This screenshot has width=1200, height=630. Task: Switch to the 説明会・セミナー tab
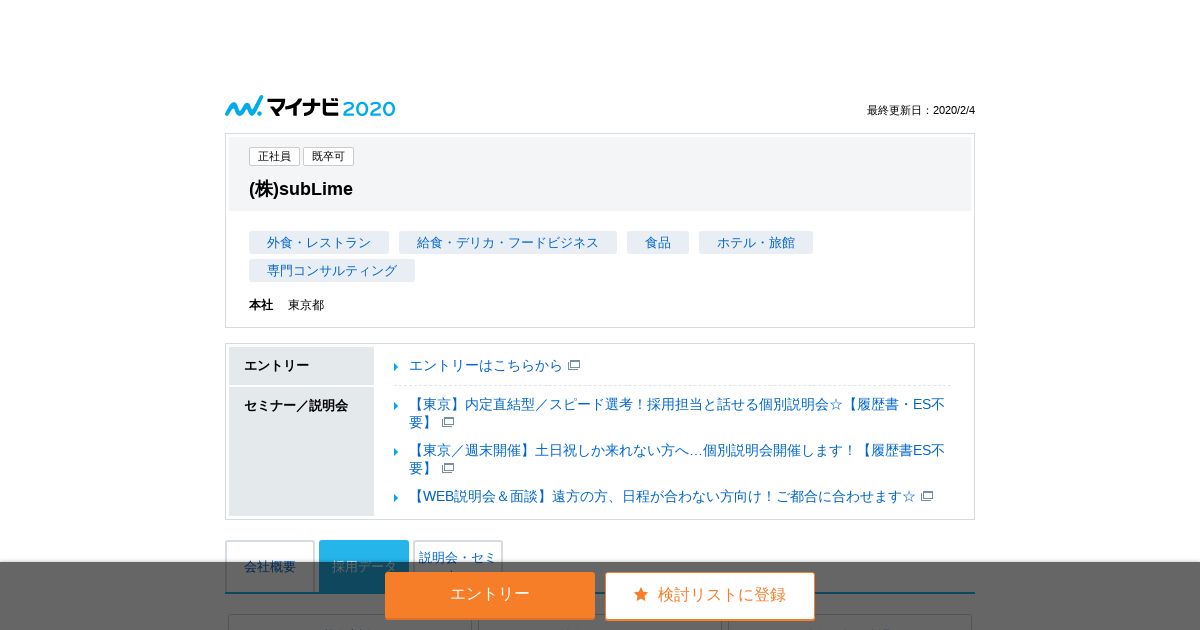tap(458, 566)
